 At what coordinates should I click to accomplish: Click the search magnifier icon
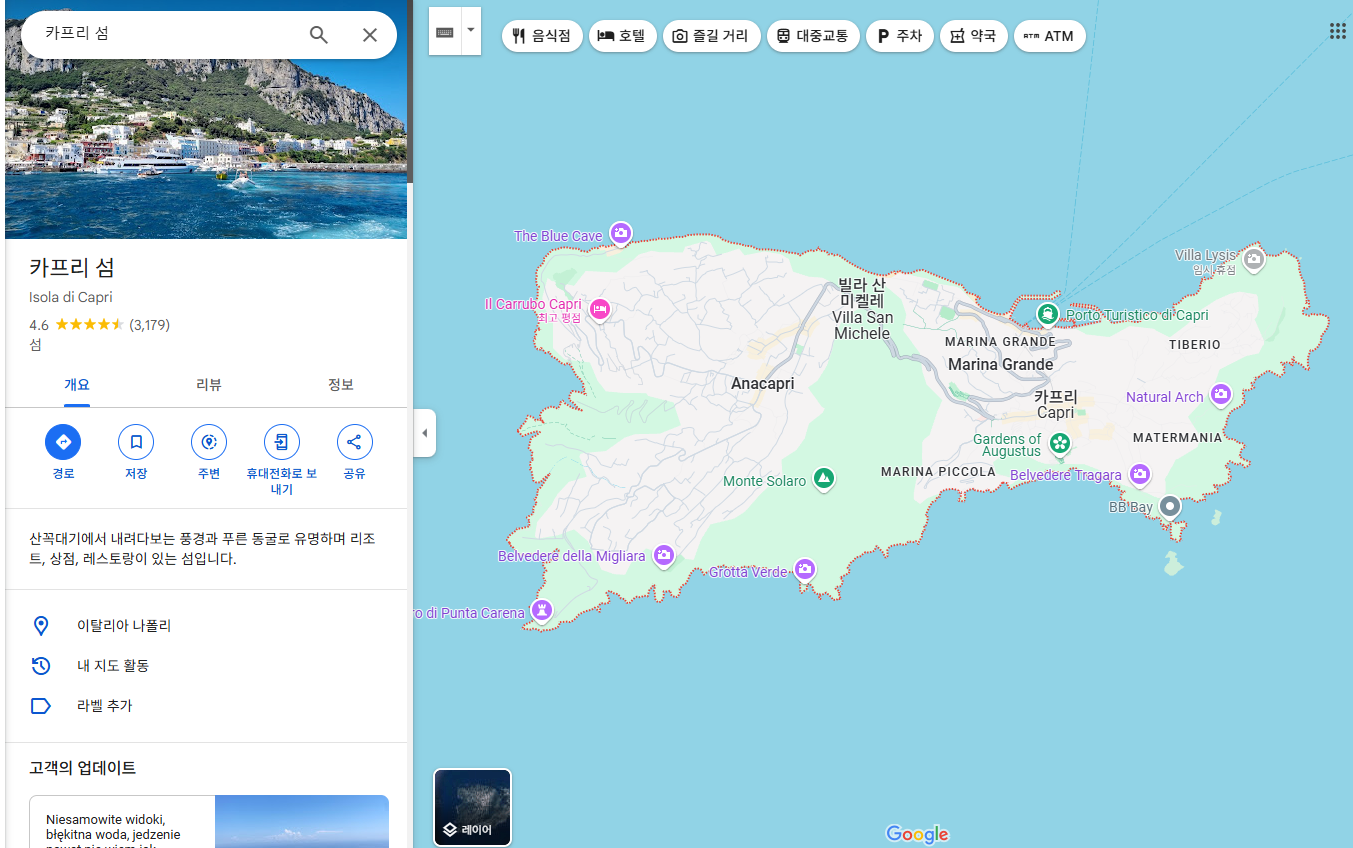(318, 35)
